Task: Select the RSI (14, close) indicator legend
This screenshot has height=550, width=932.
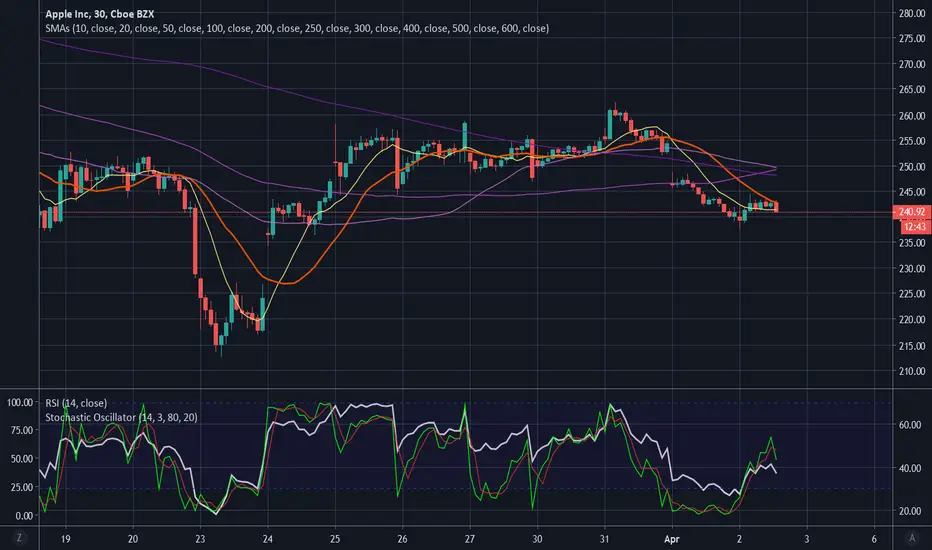Action: [76, 403]
